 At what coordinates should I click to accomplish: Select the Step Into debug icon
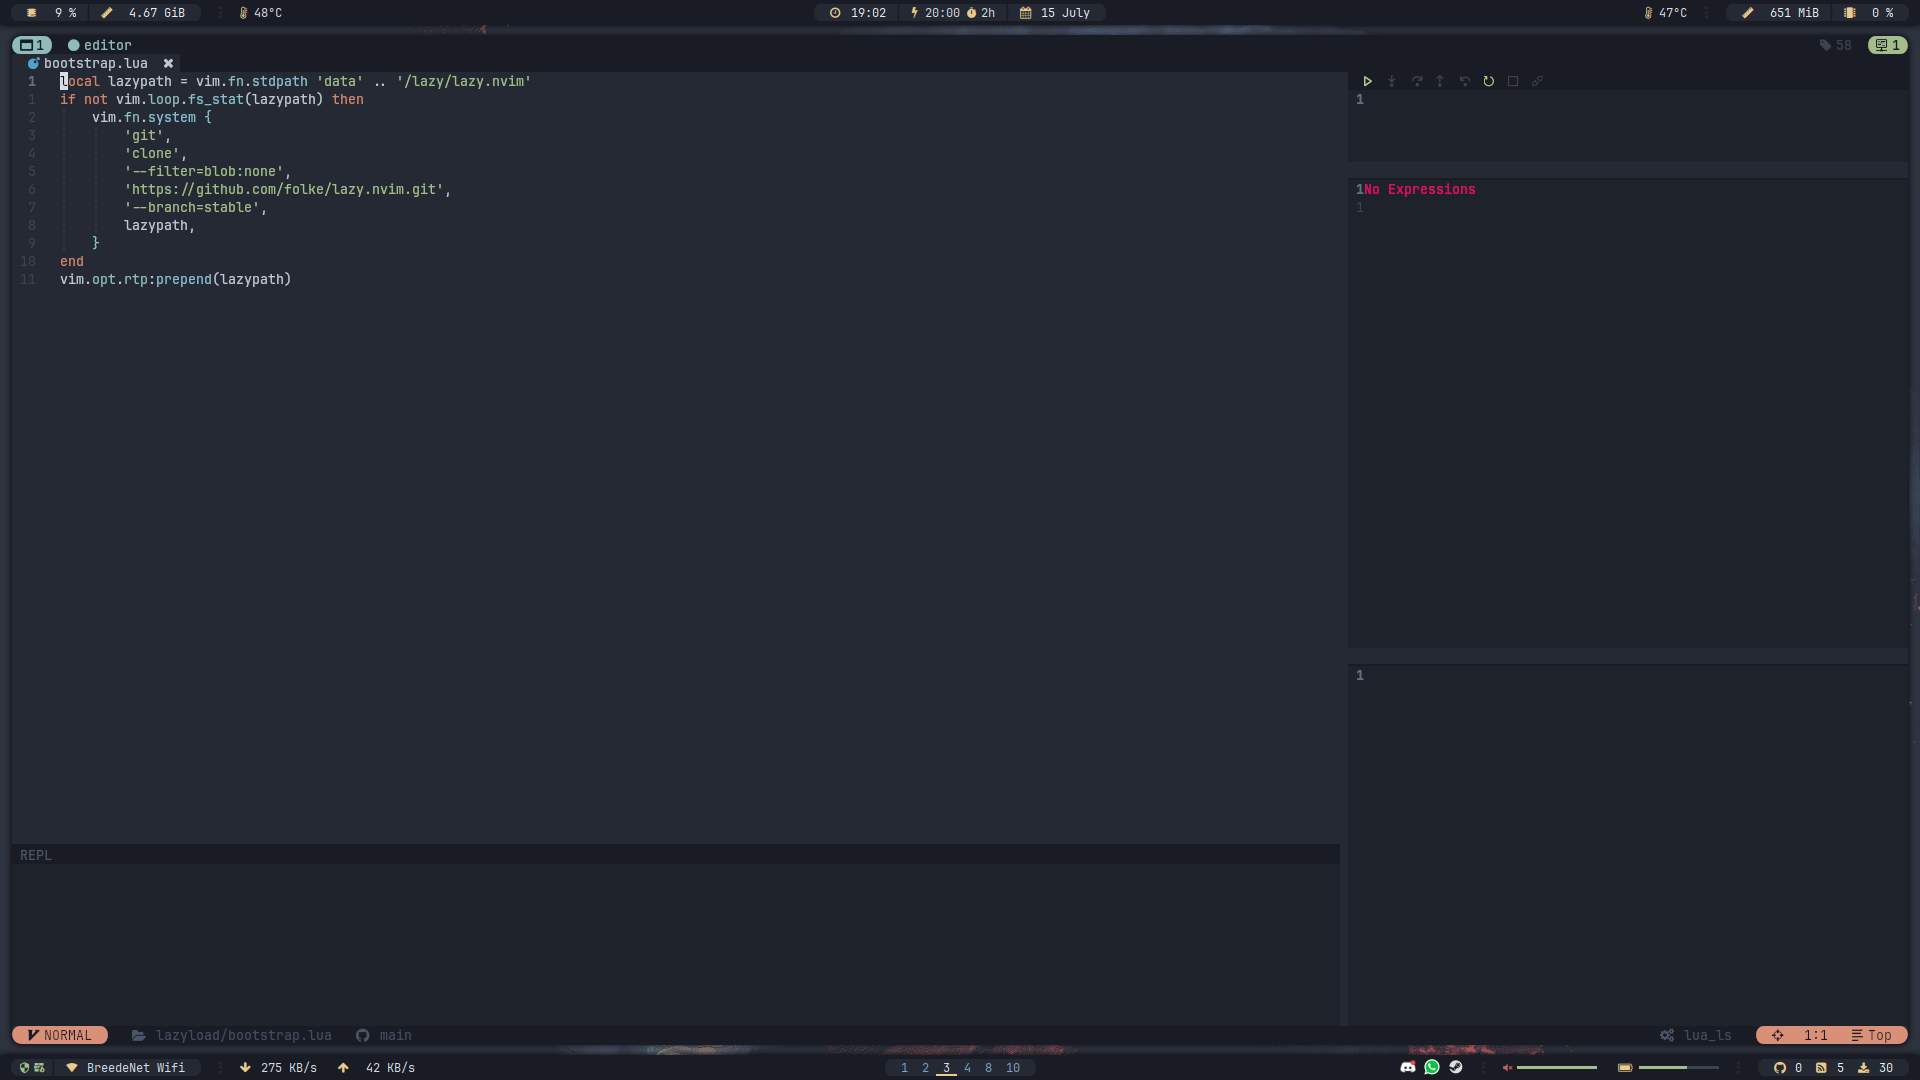(1392, 81)
